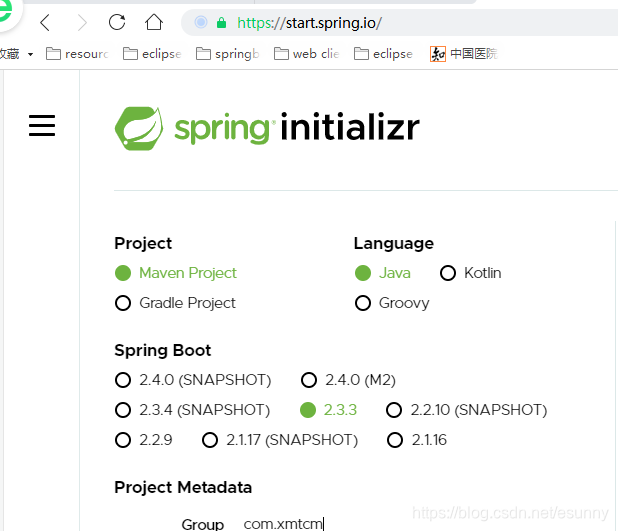Screen dimensions: 618x531
Task: Open the 'resourc' bookmark folder
Action: (77, 54)
